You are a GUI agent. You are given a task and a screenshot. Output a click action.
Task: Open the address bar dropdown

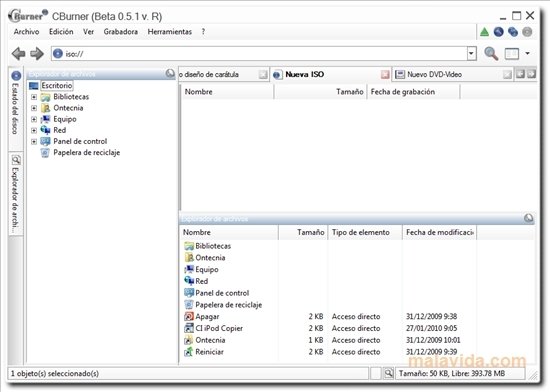click(x=471, y=54)
